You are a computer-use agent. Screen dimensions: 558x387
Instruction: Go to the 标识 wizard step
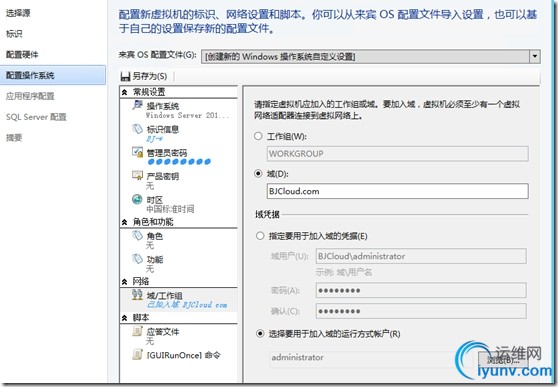point(14,34)
